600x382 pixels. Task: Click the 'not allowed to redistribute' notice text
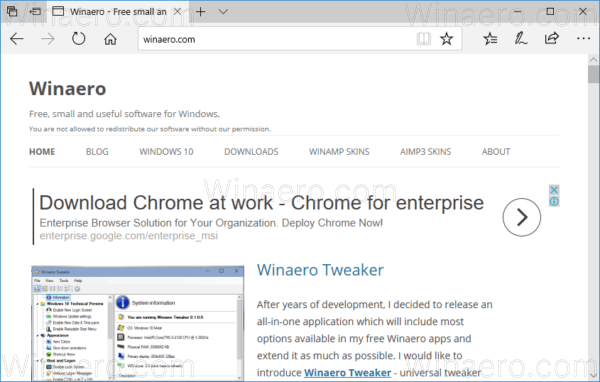click(150, 129)
